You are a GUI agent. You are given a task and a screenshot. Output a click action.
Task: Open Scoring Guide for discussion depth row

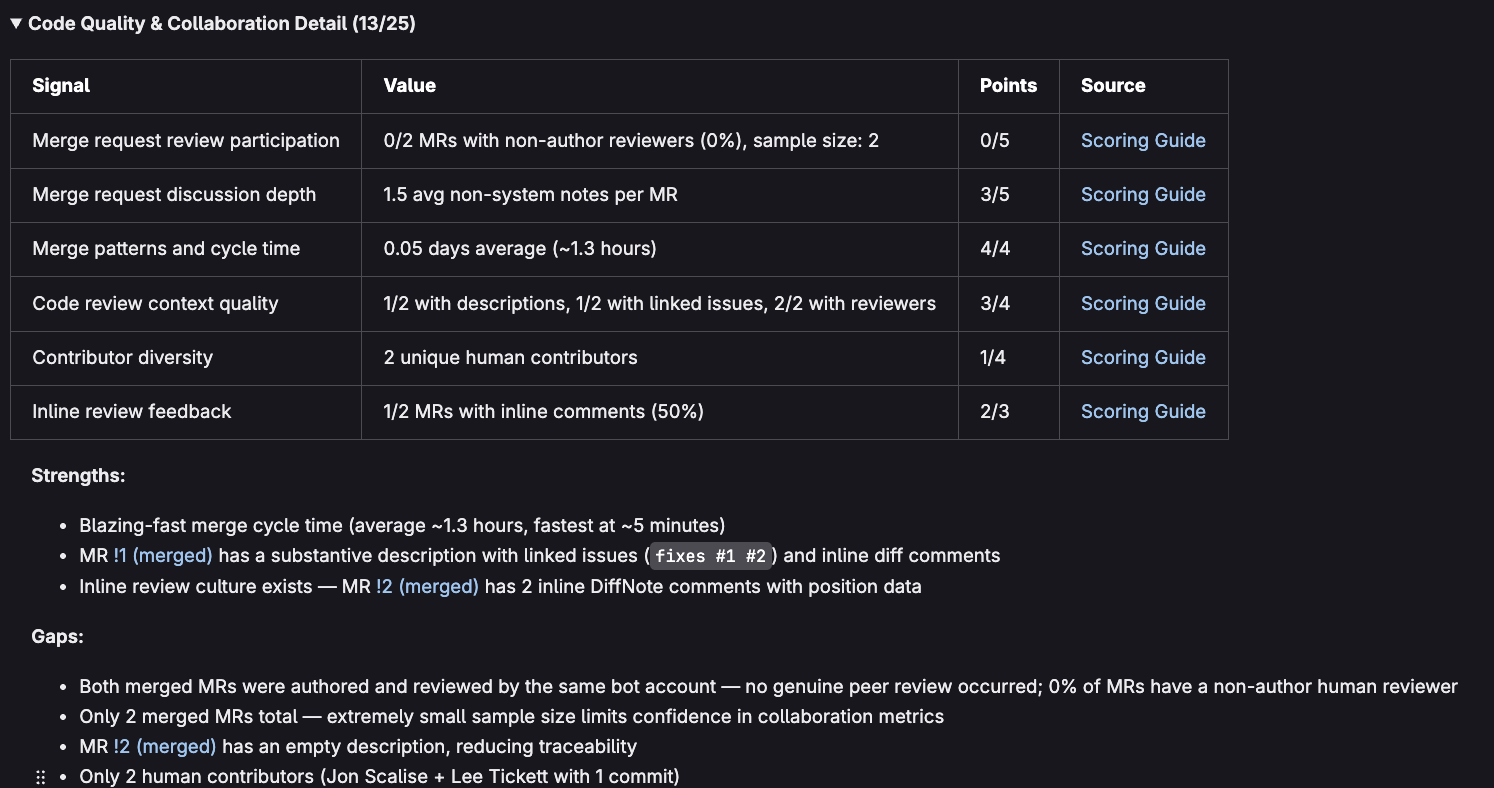pos(1143,195)
